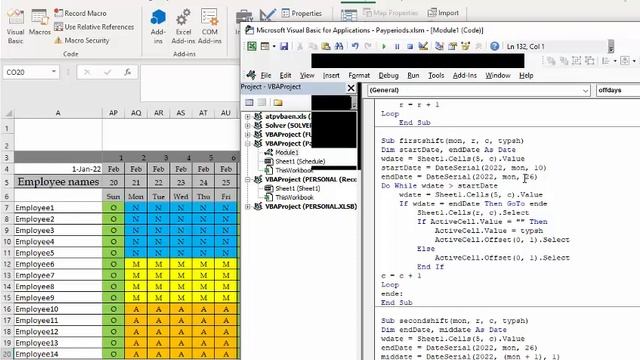This screenshot has height=360, width=640.
Task: Open the Debug menu in VBA editor
Action: pos(388,76)
